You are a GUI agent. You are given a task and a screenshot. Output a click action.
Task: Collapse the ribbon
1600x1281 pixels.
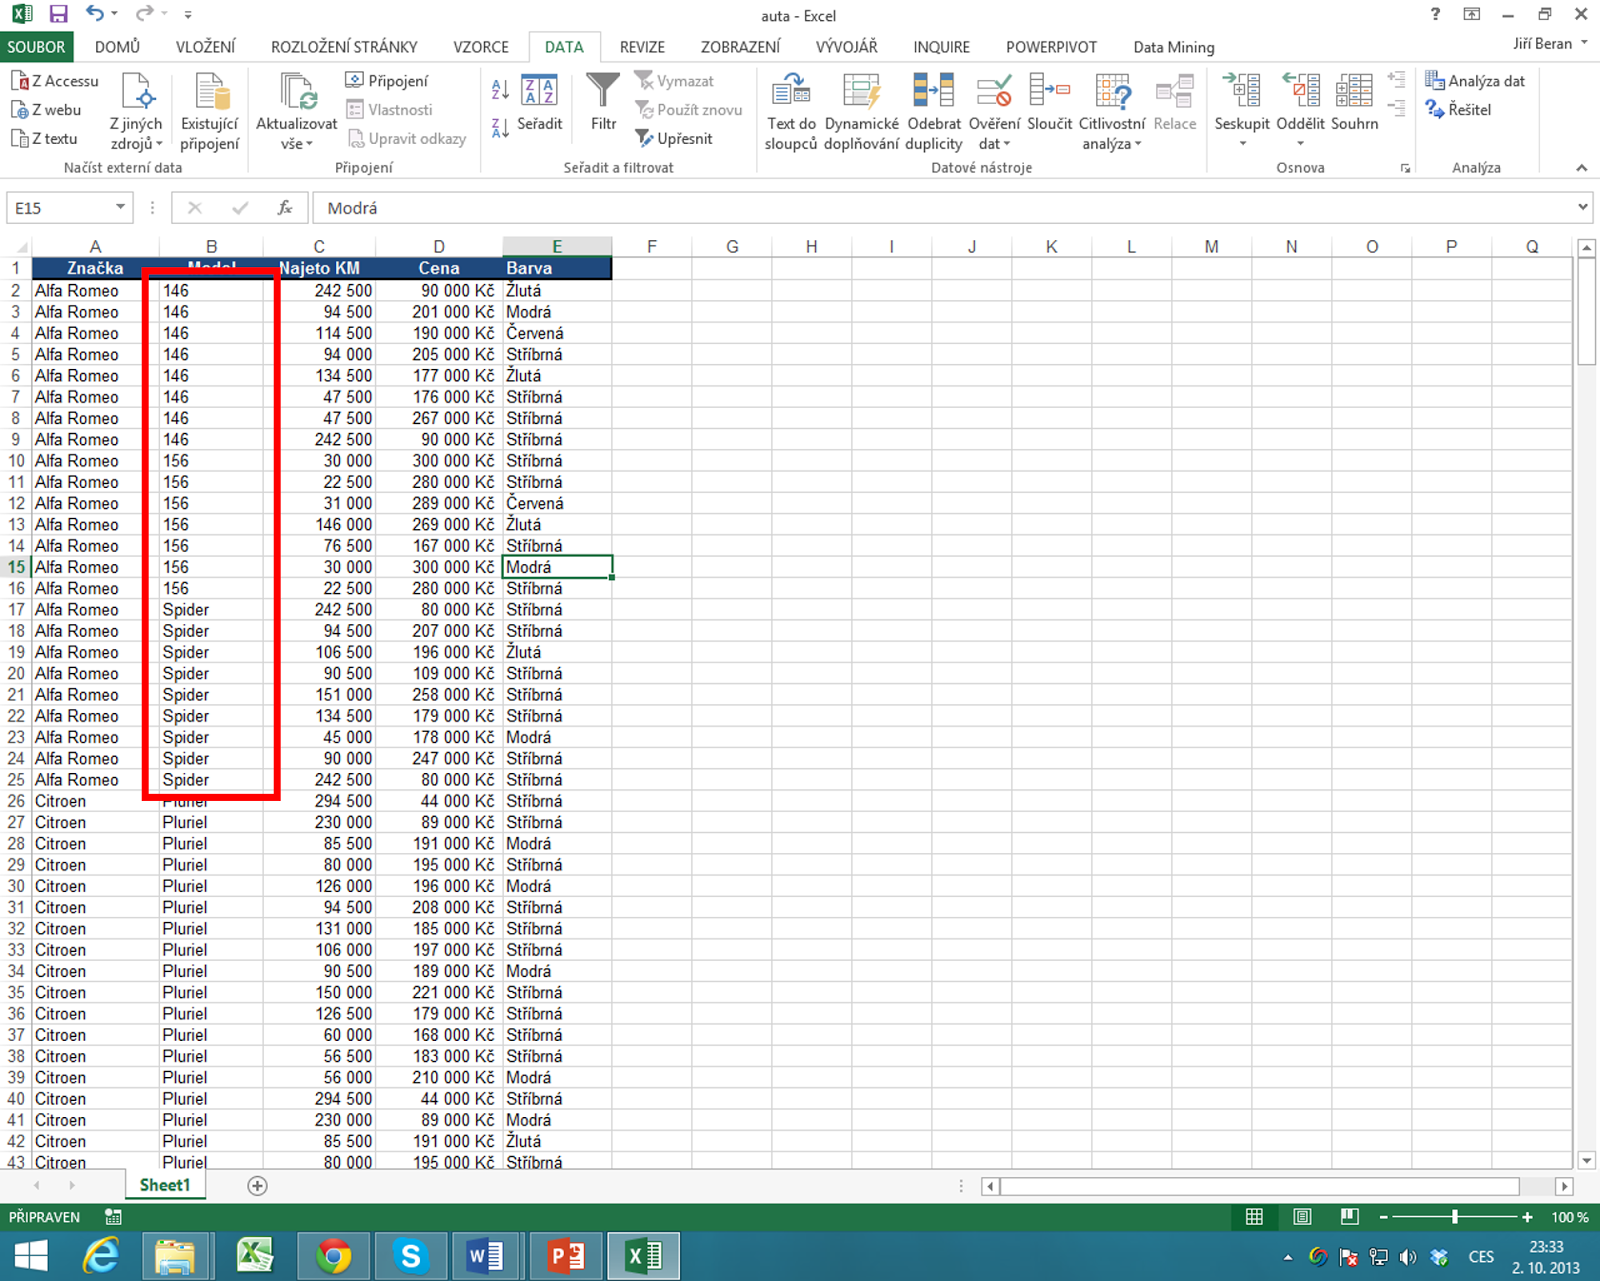pos(1581,167)
